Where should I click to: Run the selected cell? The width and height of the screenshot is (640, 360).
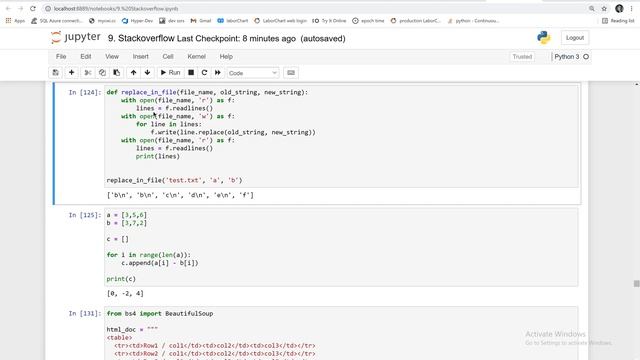170,73
